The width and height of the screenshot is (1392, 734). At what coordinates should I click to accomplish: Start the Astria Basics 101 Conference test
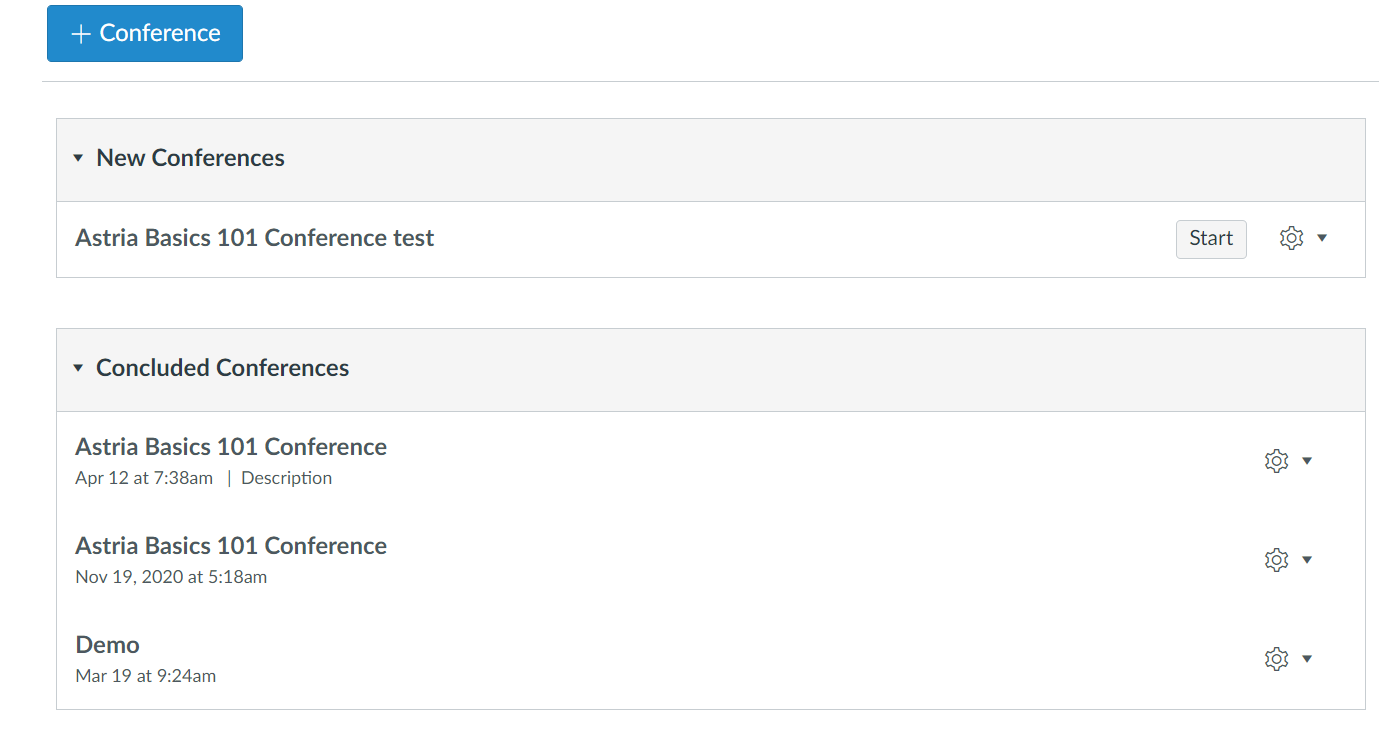click(x=1210, y=239)
